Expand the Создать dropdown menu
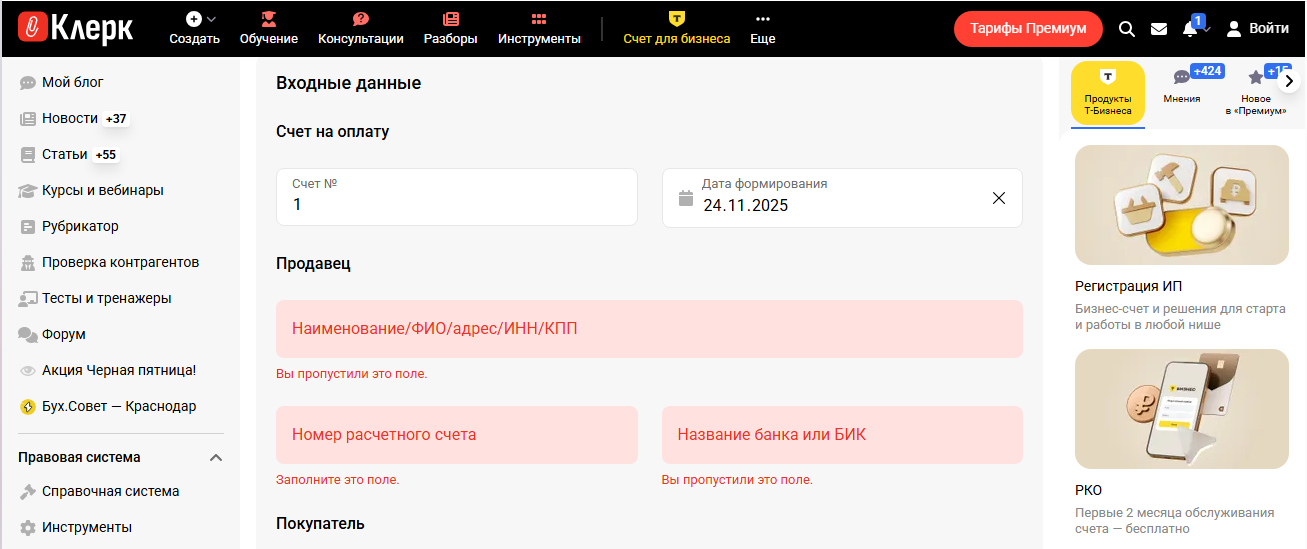This screenshot has width=1307, height=549. [x=194, y=29]
